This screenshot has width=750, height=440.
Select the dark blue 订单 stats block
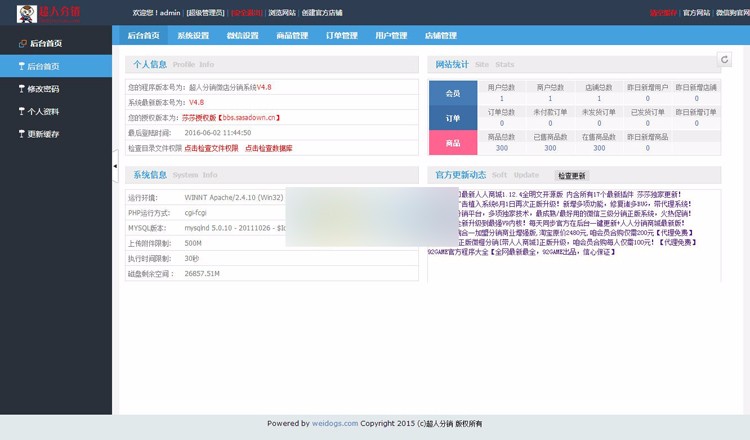[x=453, y=118]
